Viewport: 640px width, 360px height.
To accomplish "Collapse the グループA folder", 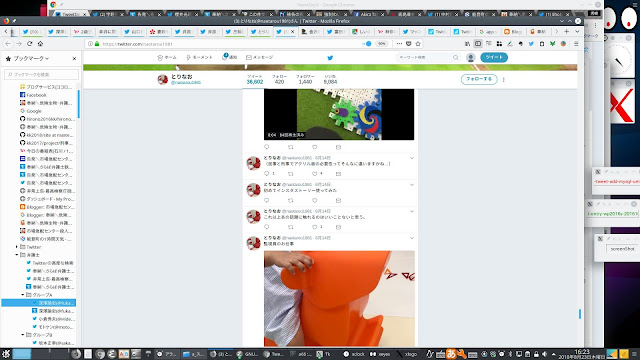I will pyautogui.click(x=23, y=295).
